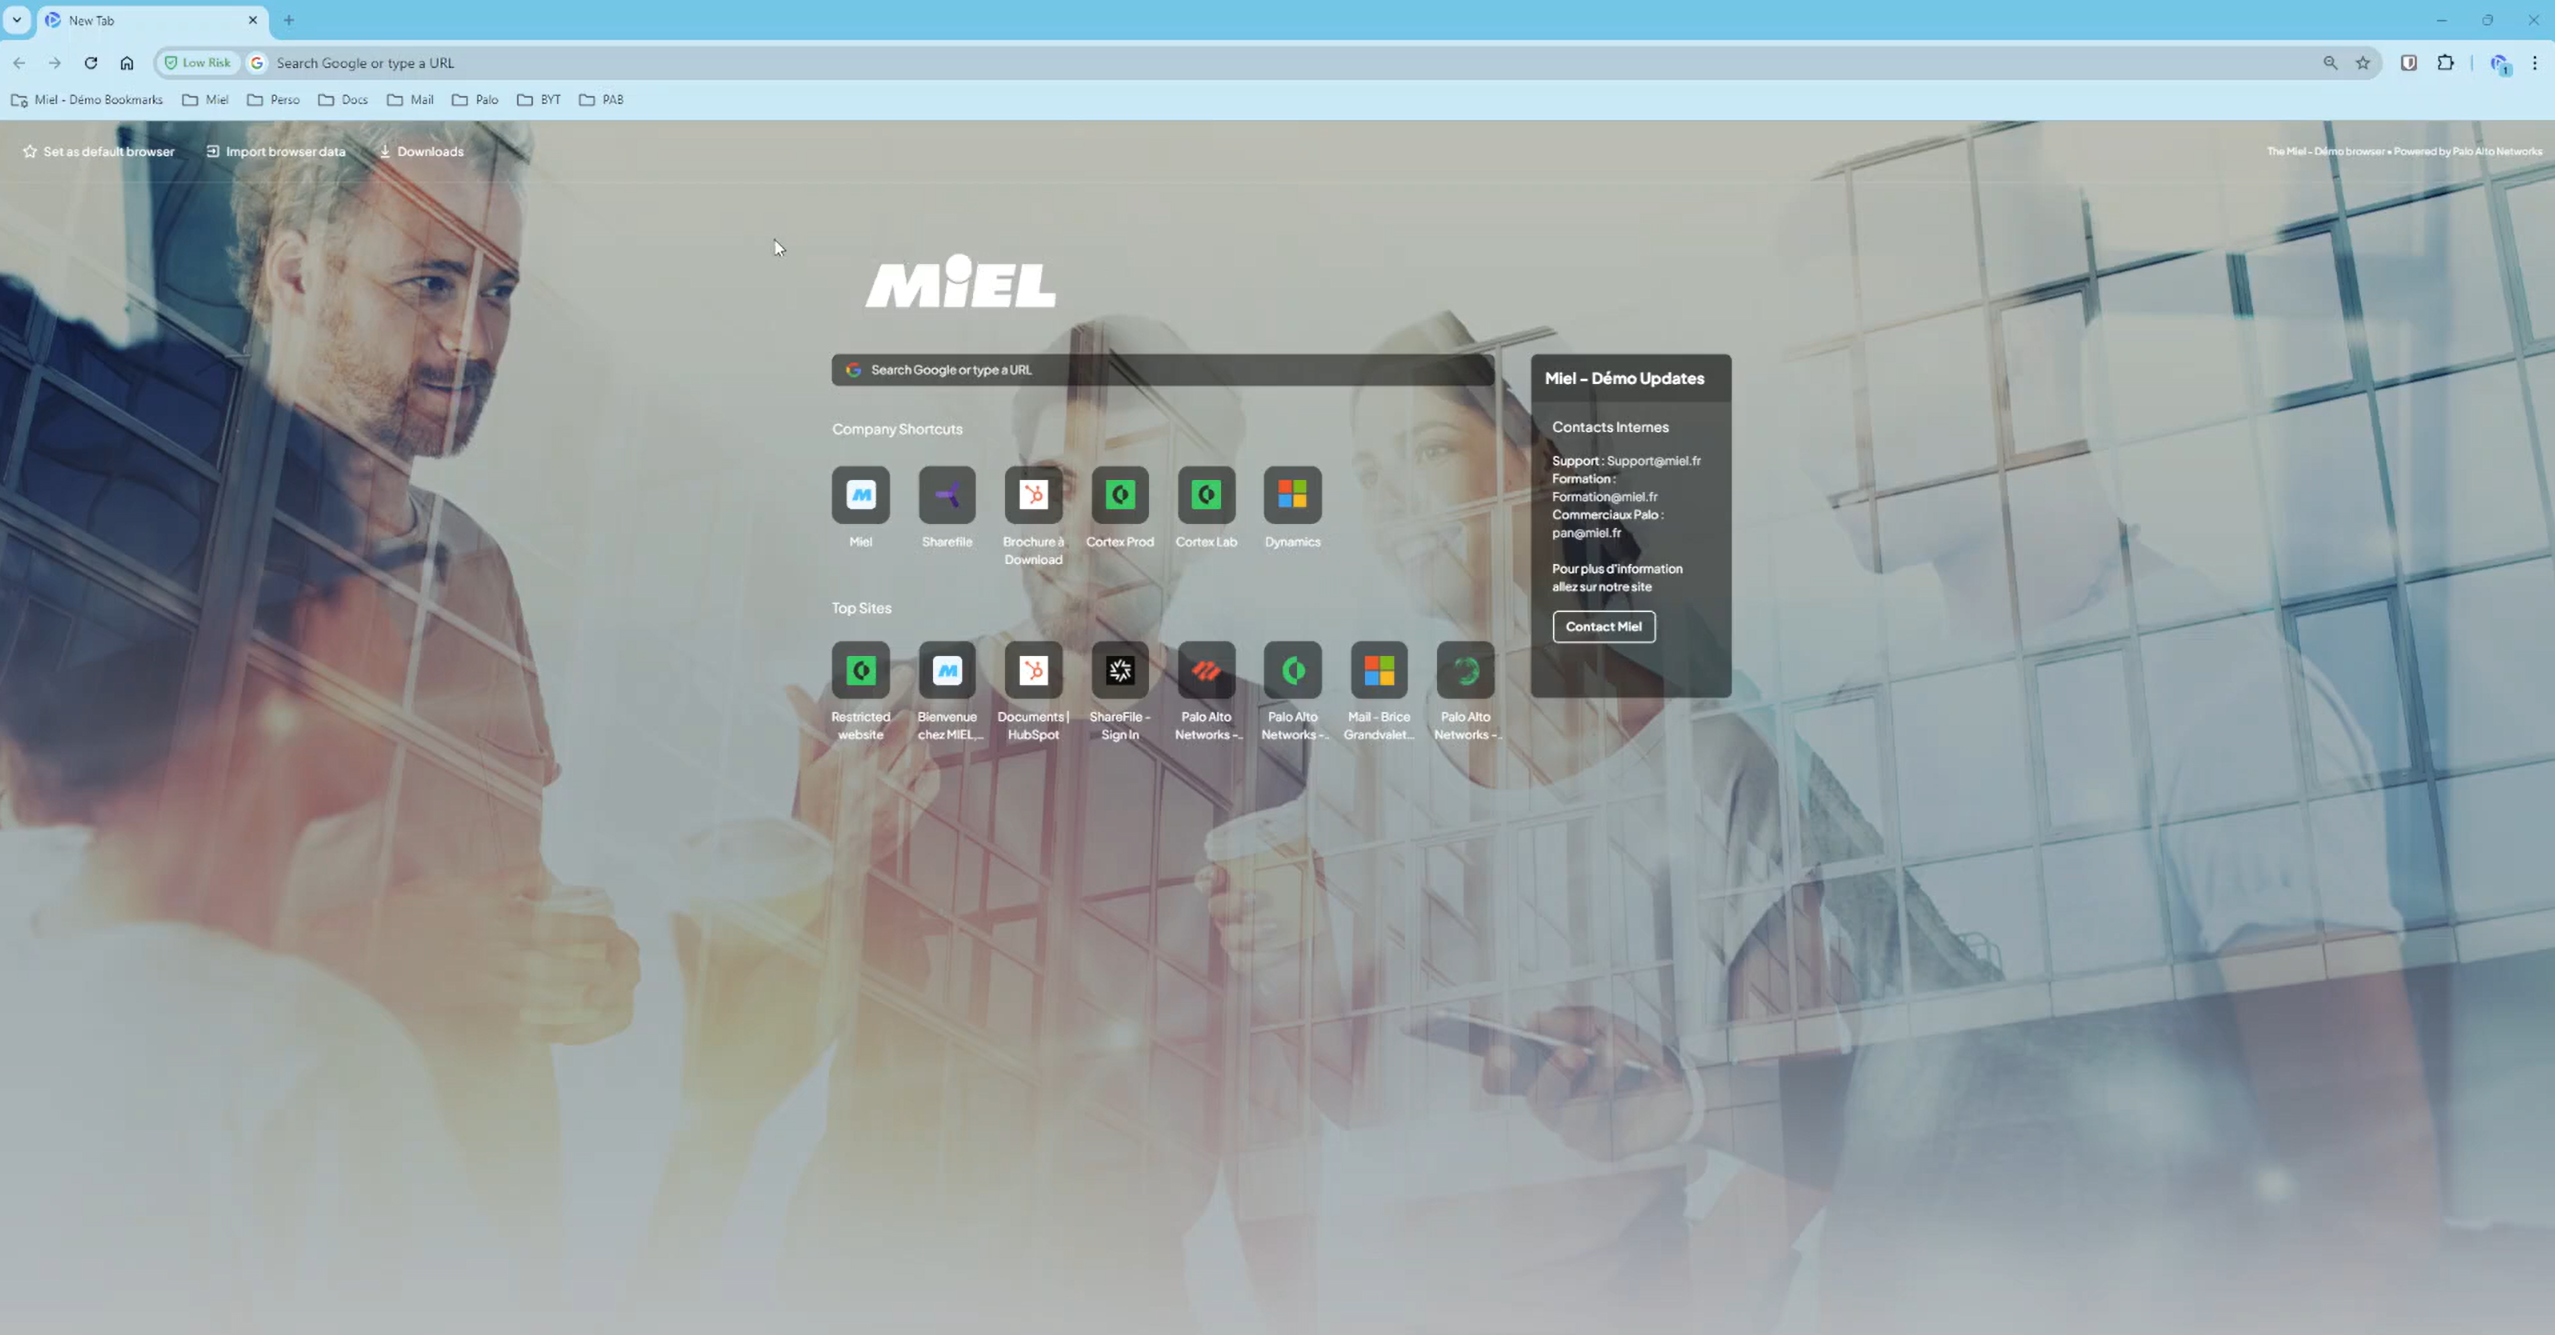Viewport: 2555px width, 1335px height.
Task: Open the Brochure à Download shortcut
Action: (1032, 495)
